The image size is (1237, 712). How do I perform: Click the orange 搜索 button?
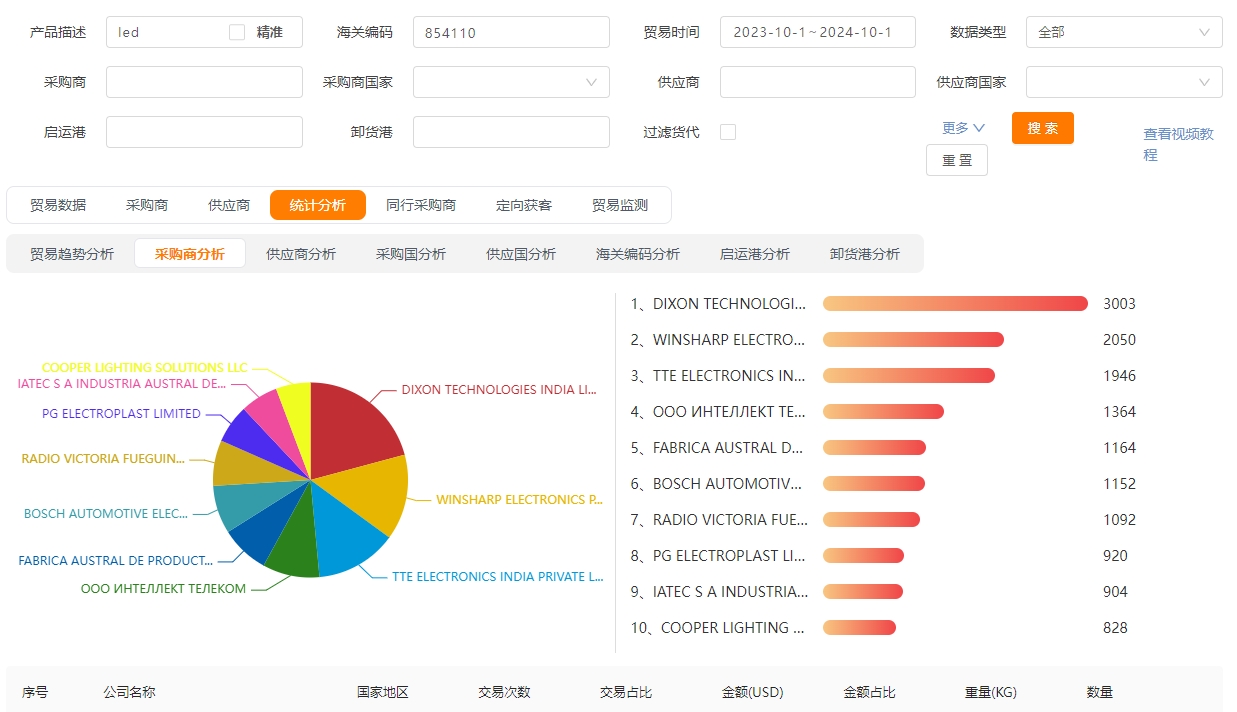[x=1043, y=128]
